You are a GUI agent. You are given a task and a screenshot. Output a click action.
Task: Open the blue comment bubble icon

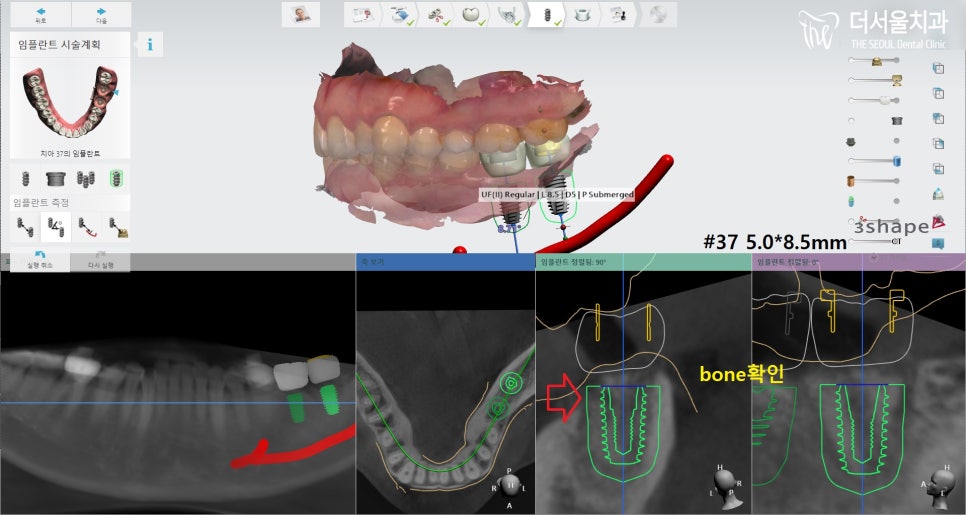[x=938, y=243]
